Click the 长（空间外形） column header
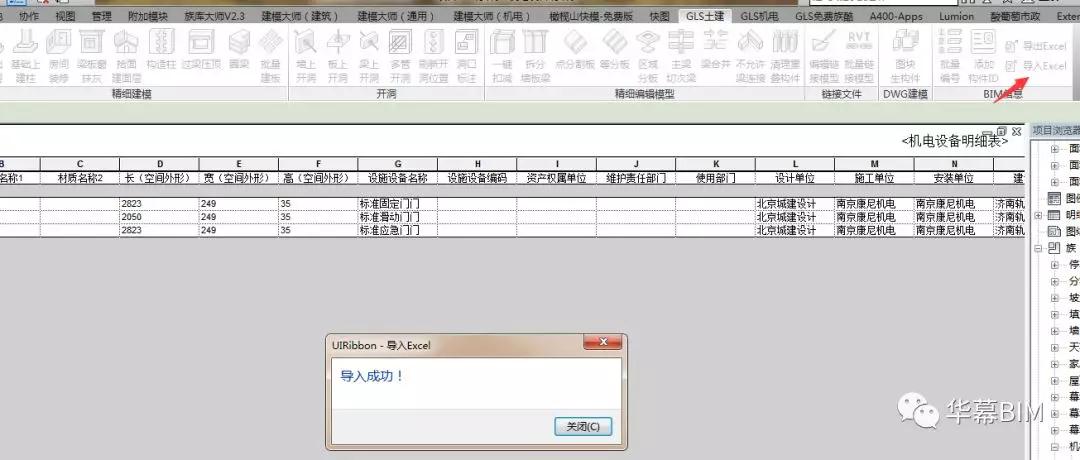Image resolution: width=1080 pixels, height=460 pixels. pos(159,178)
